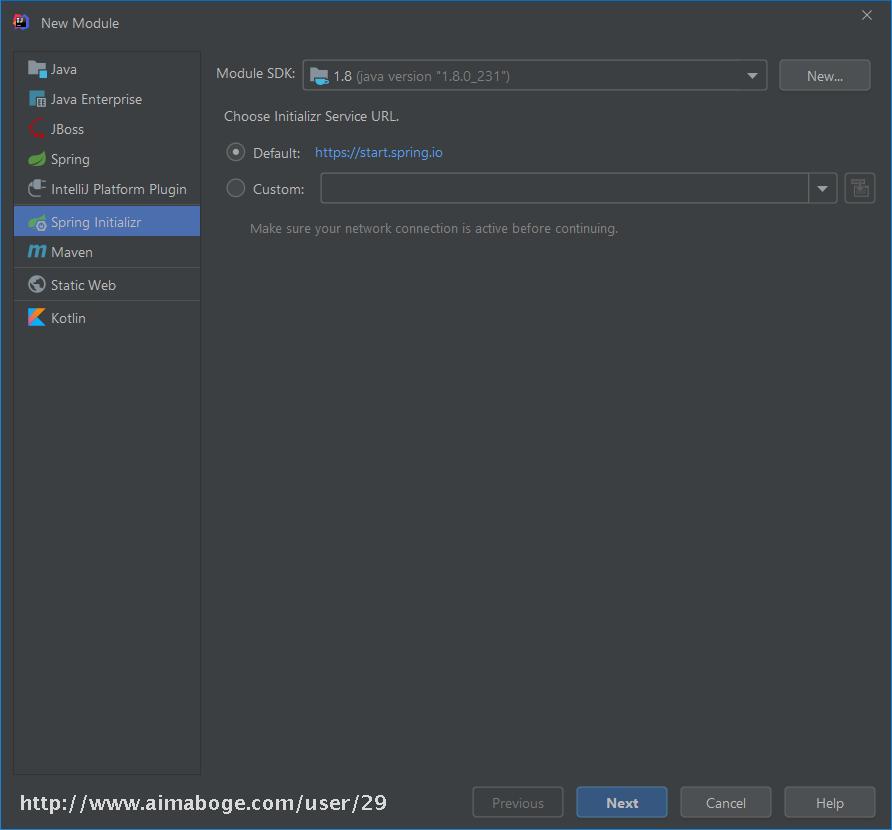The image size is (892, 830).
Task: Click the Java Enterprise module icon
Action: [x=37, y=99]
